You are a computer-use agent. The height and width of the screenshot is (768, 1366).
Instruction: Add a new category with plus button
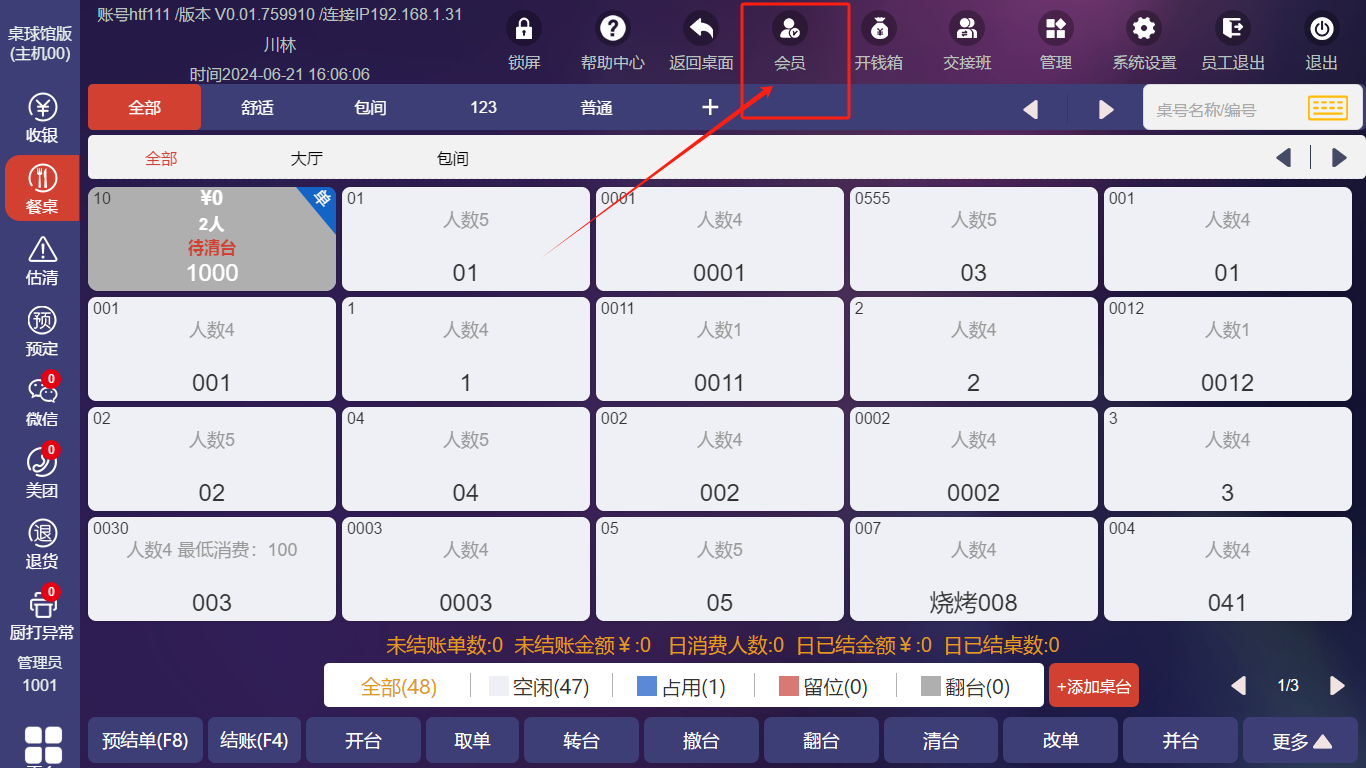[x=710, y=108]
